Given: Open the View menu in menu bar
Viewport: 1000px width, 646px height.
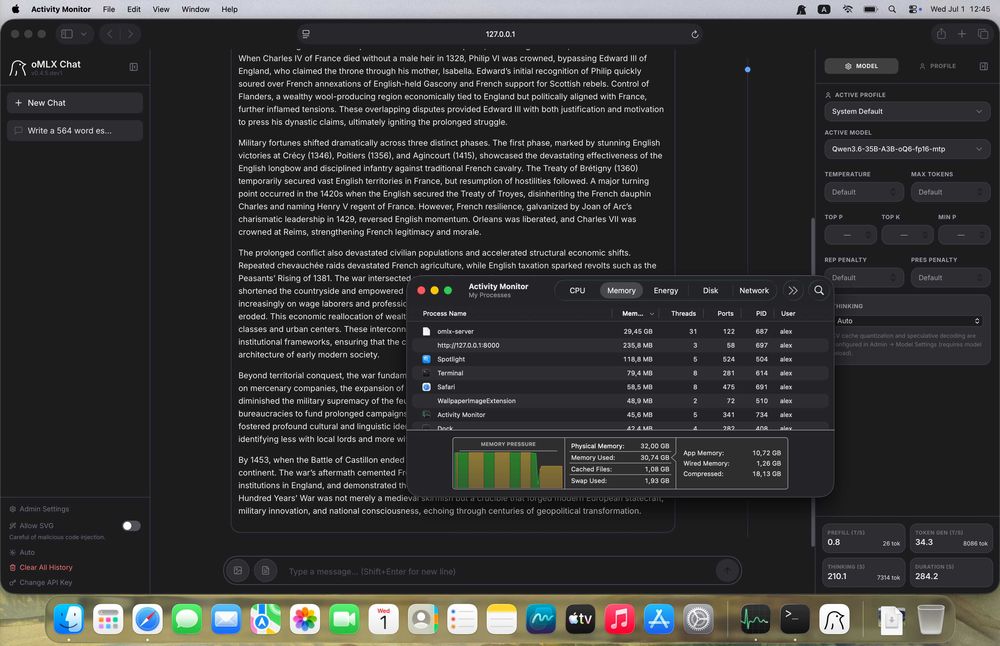Looking at the screenshot, I should (161, 9).
